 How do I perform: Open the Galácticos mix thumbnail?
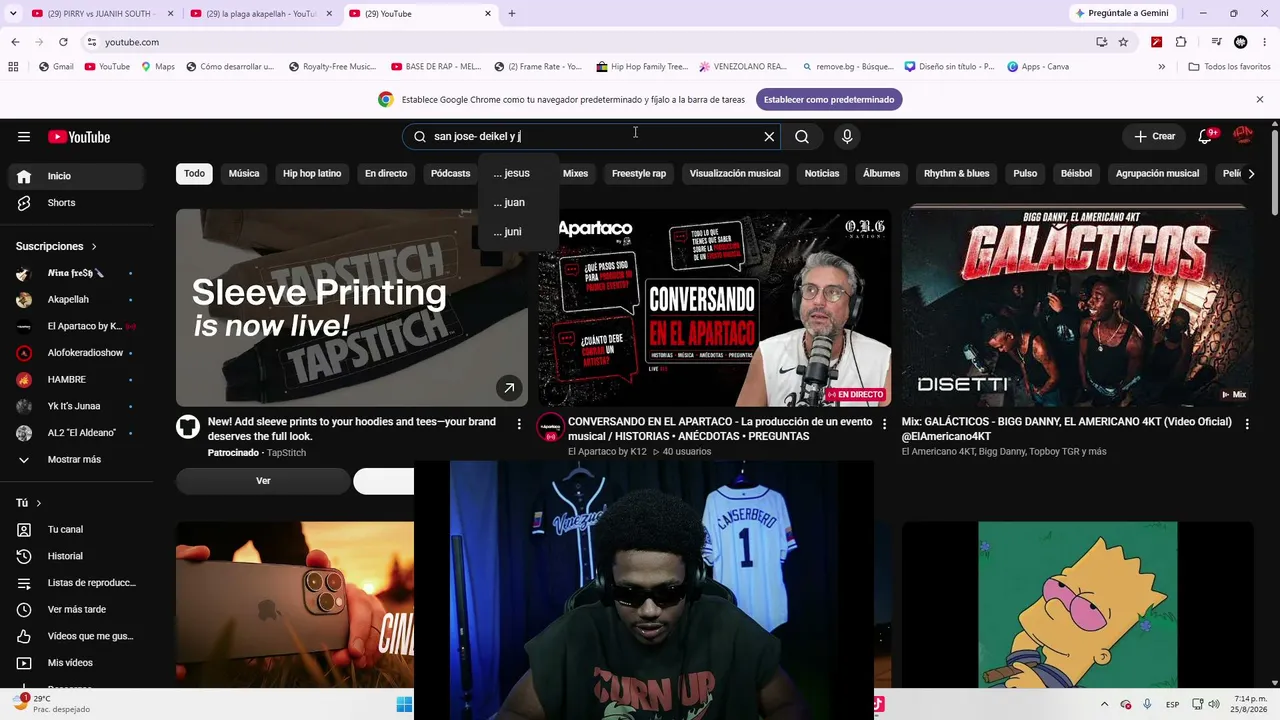click(x=1077, y=307)
